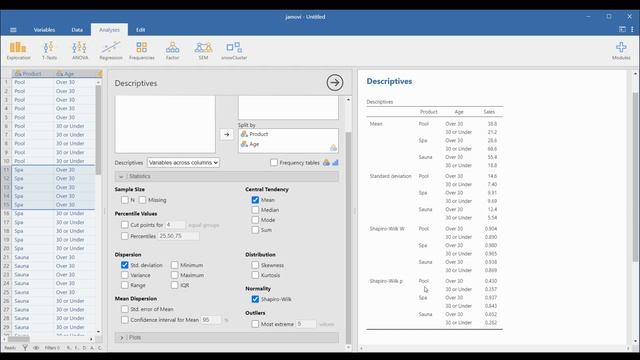Click Most extreme count field
Image resolution: width=640 pixels, height=360 pixels.
click(x=306, y=324)
